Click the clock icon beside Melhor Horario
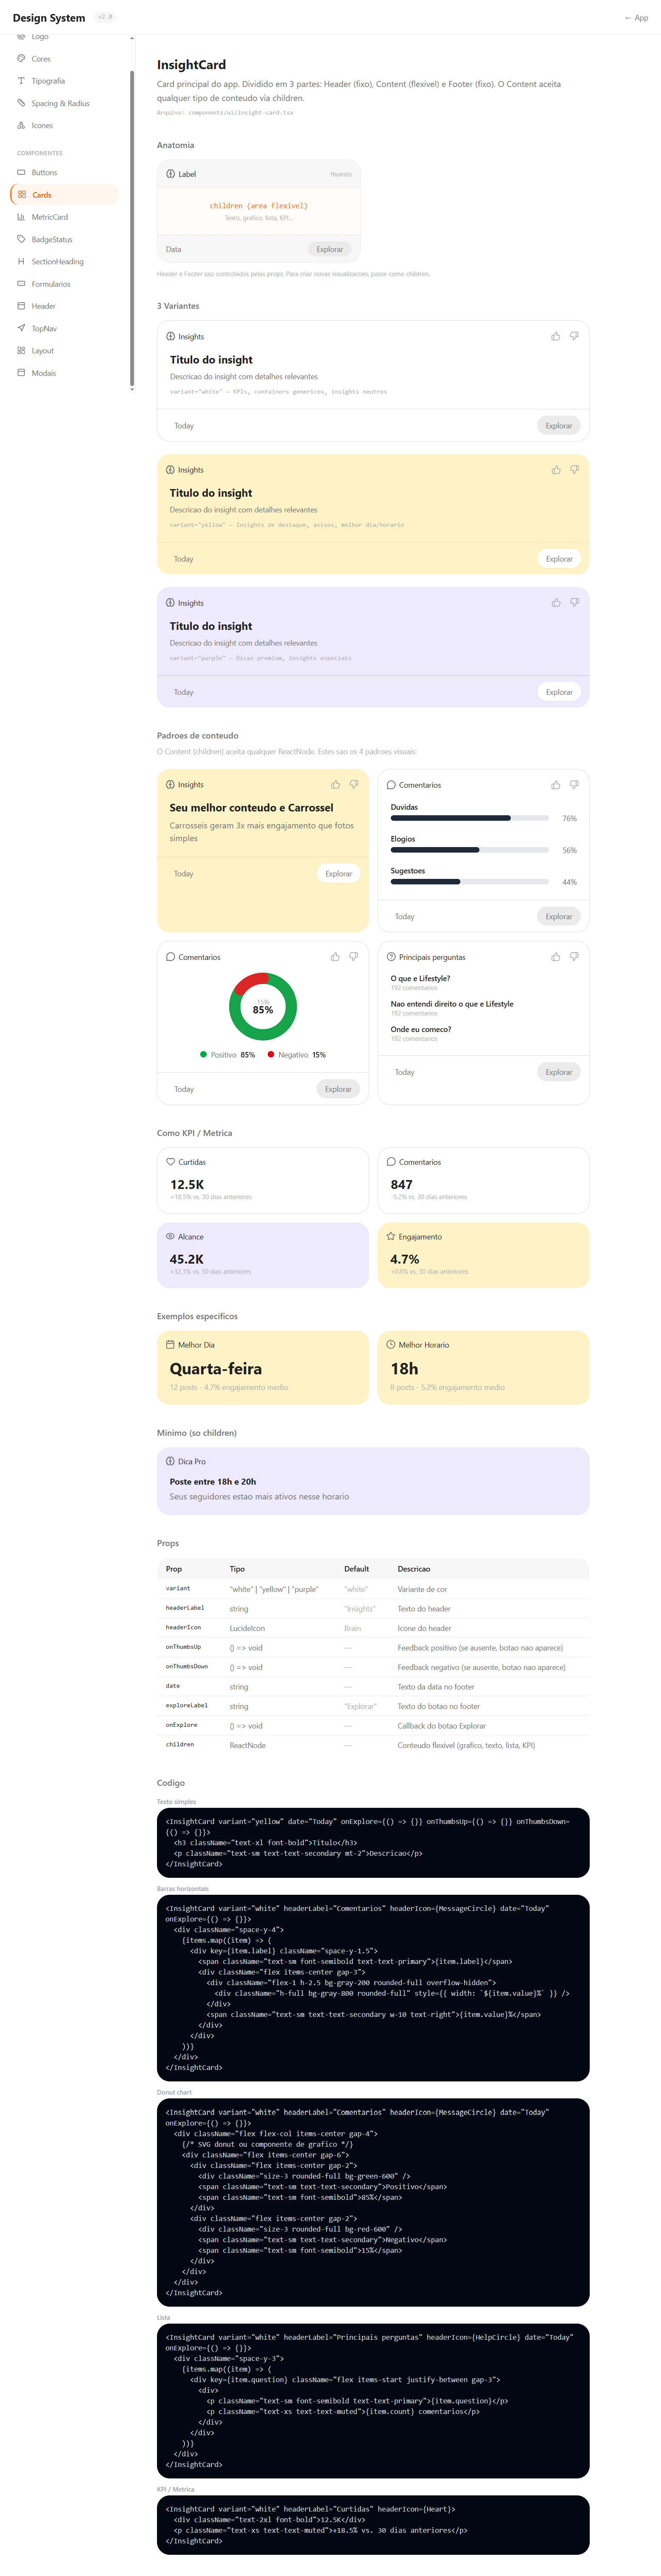This screenshot has height=2576, width=661. pyautogui.click(x=391, y=1344)
